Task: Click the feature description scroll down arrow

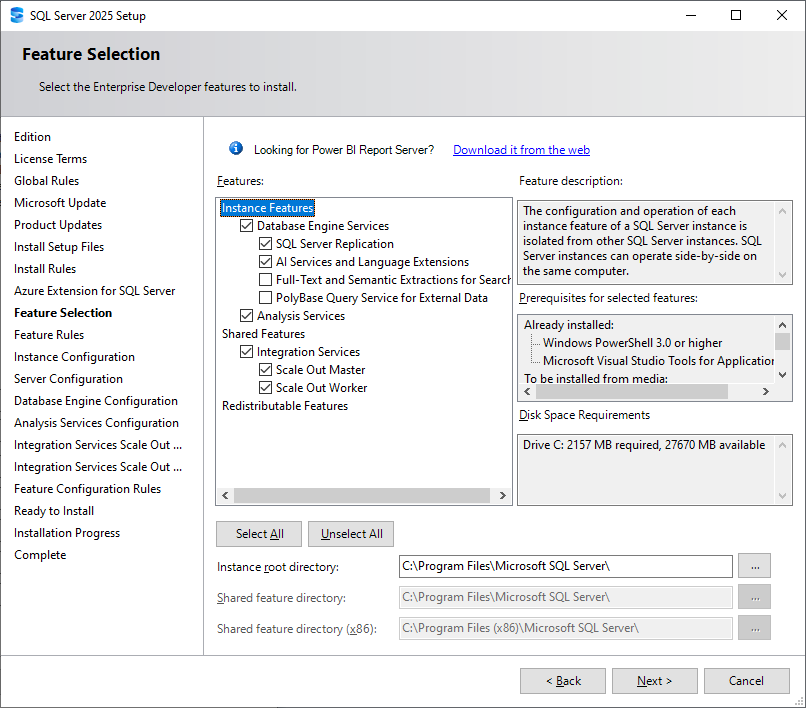Action: (x=782, y=275)
